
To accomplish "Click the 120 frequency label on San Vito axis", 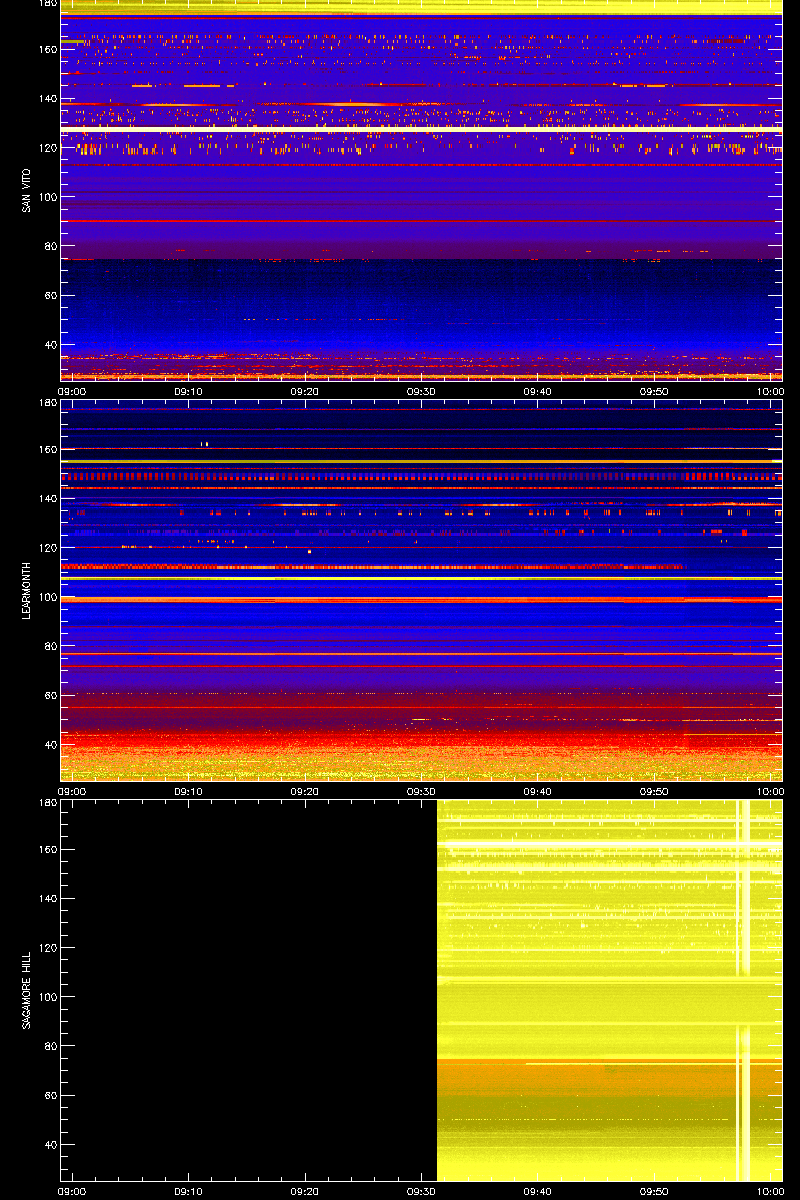I will click(46, 148).
